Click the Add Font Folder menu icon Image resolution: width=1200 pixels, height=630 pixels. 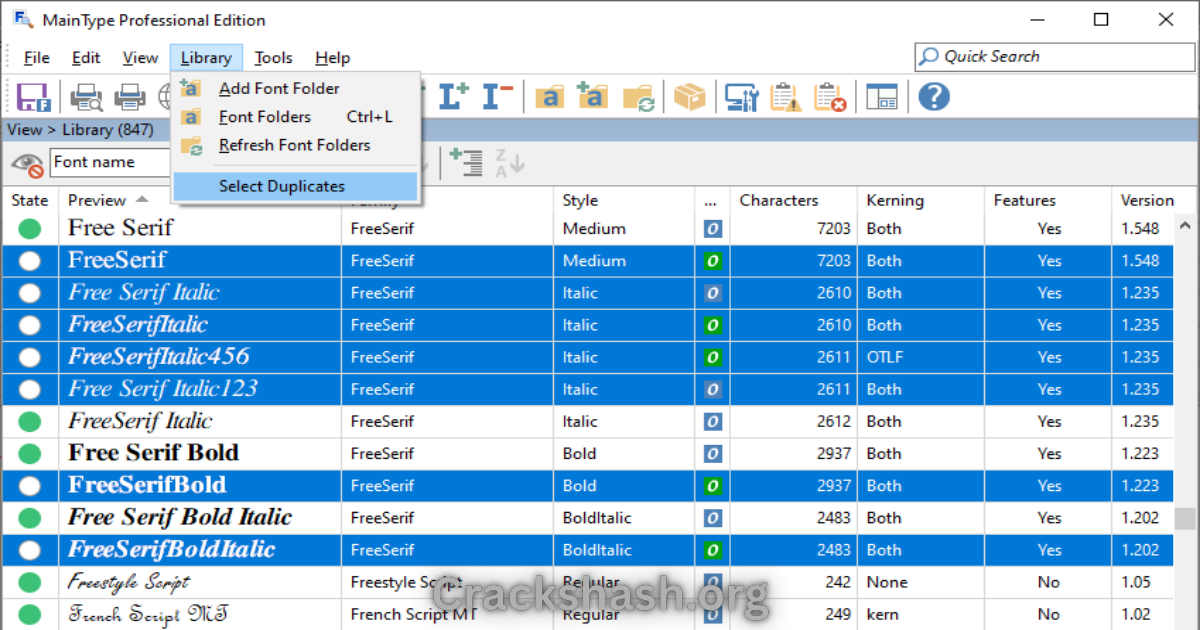pos(191,88)
